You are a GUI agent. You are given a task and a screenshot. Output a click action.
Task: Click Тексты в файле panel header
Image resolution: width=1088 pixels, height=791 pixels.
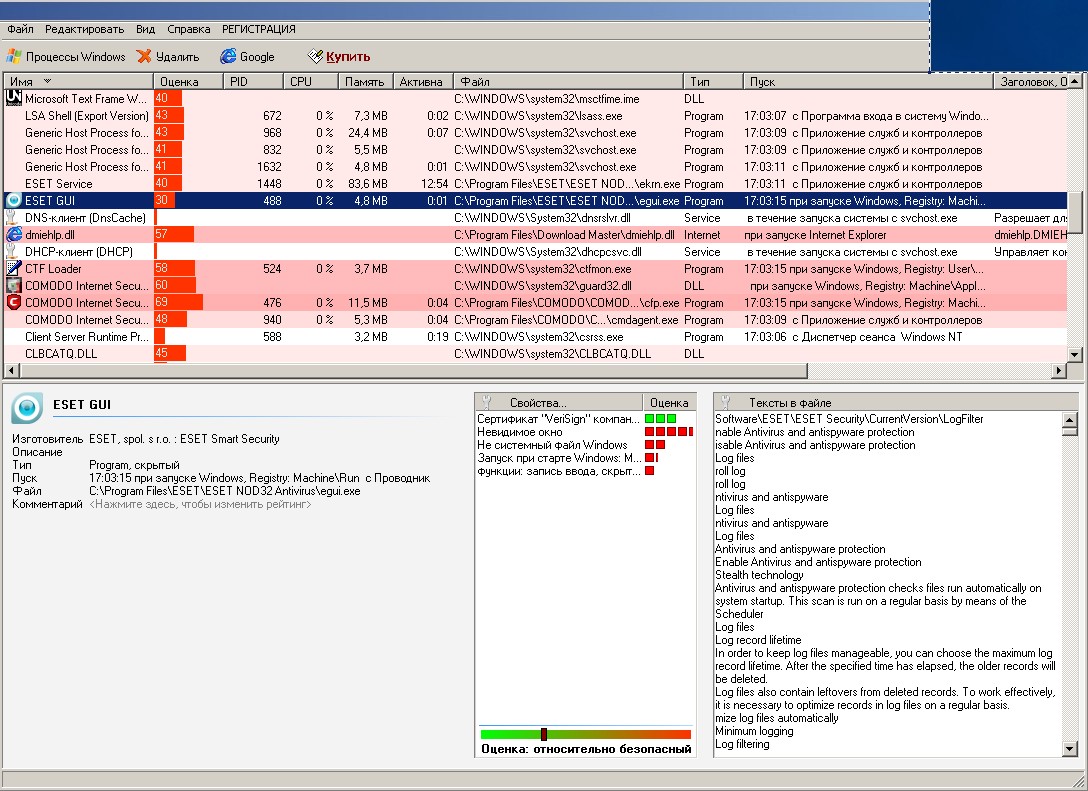tap(896, 402)
